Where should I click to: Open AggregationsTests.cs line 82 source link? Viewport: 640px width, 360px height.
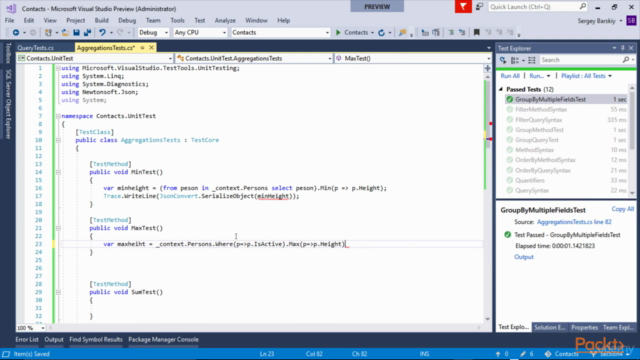click(574, 222)
